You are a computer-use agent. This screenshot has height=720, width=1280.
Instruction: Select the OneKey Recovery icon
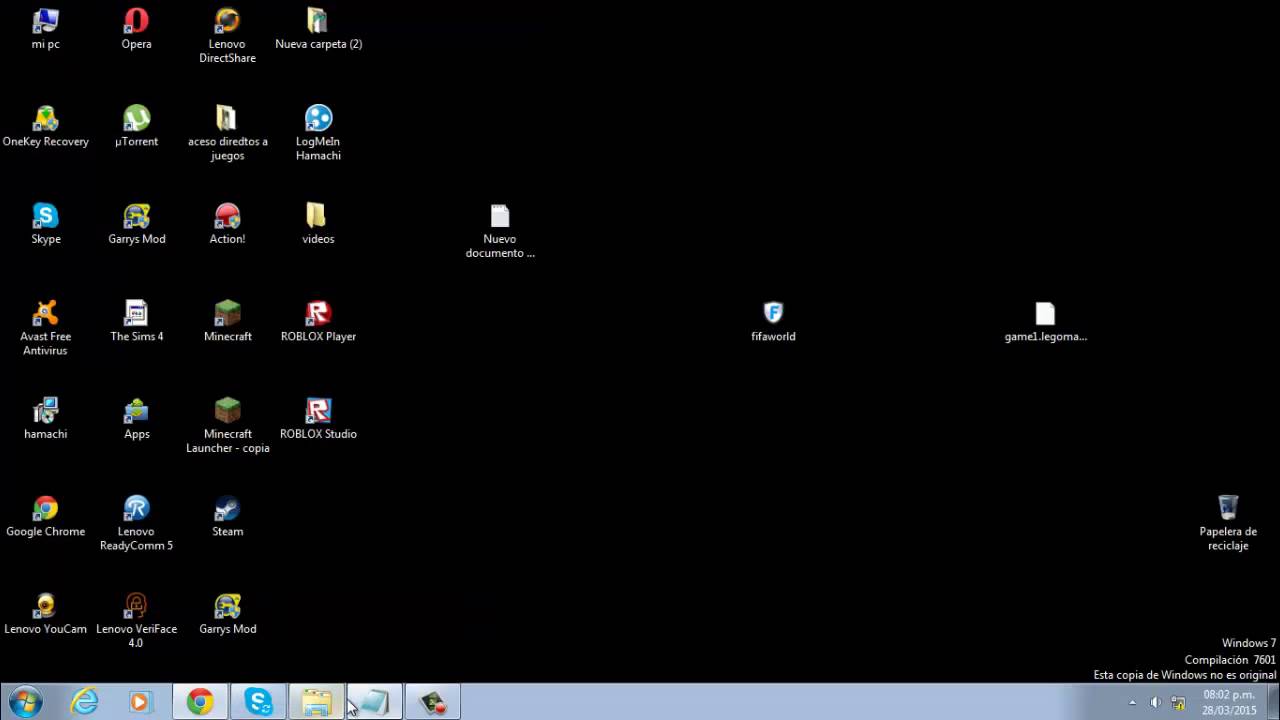pos(46,127)
